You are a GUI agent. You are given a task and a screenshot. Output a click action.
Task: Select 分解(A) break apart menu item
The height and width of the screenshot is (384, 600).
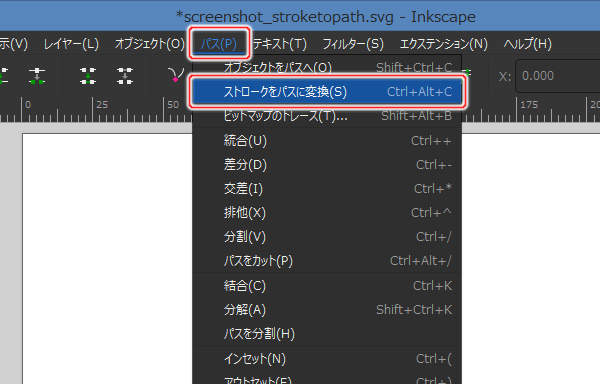(x=327, y=310)
